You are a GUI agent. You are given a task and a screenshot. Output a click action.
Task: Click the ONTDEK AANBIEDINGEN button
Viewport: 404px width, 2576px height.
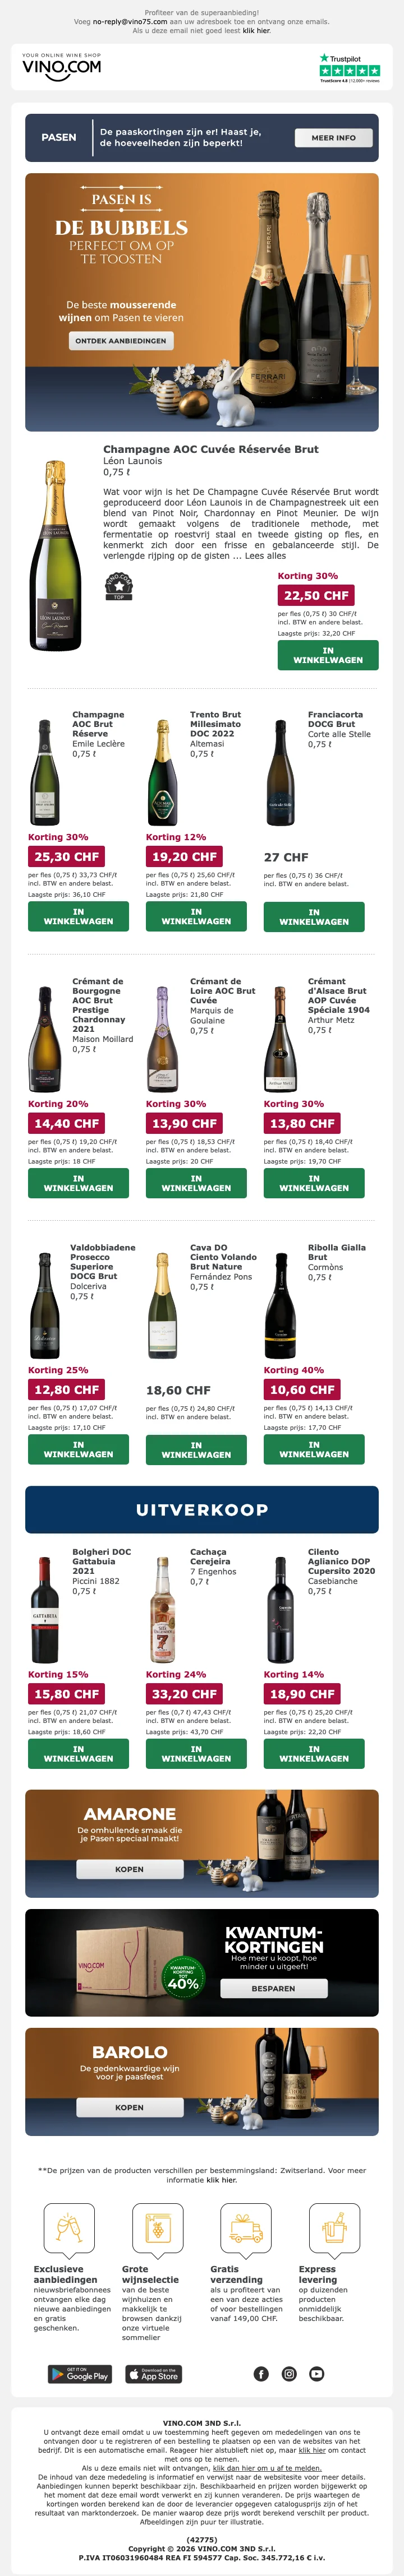tap(121, 341)
